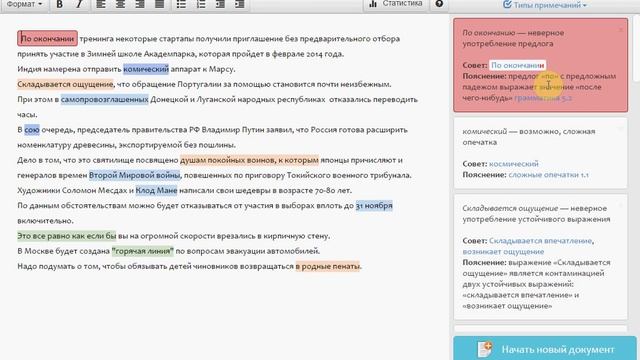Click highlighted name Клод Мане
This screenshot has height=360, width=640.
coord(156,190)
